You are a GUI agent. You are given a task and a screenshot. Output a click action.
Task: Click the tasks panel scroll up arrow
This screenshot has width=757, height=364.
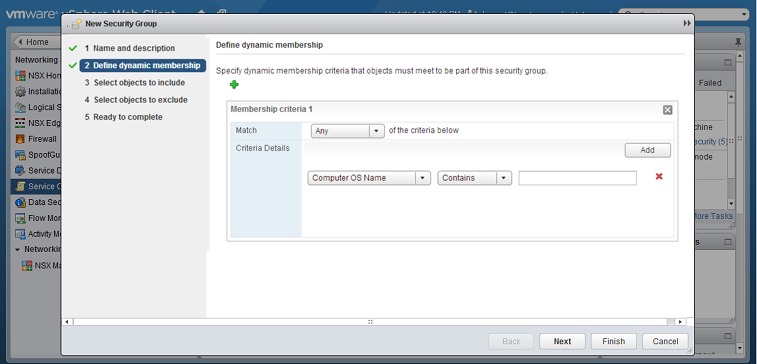coord(731,97)
